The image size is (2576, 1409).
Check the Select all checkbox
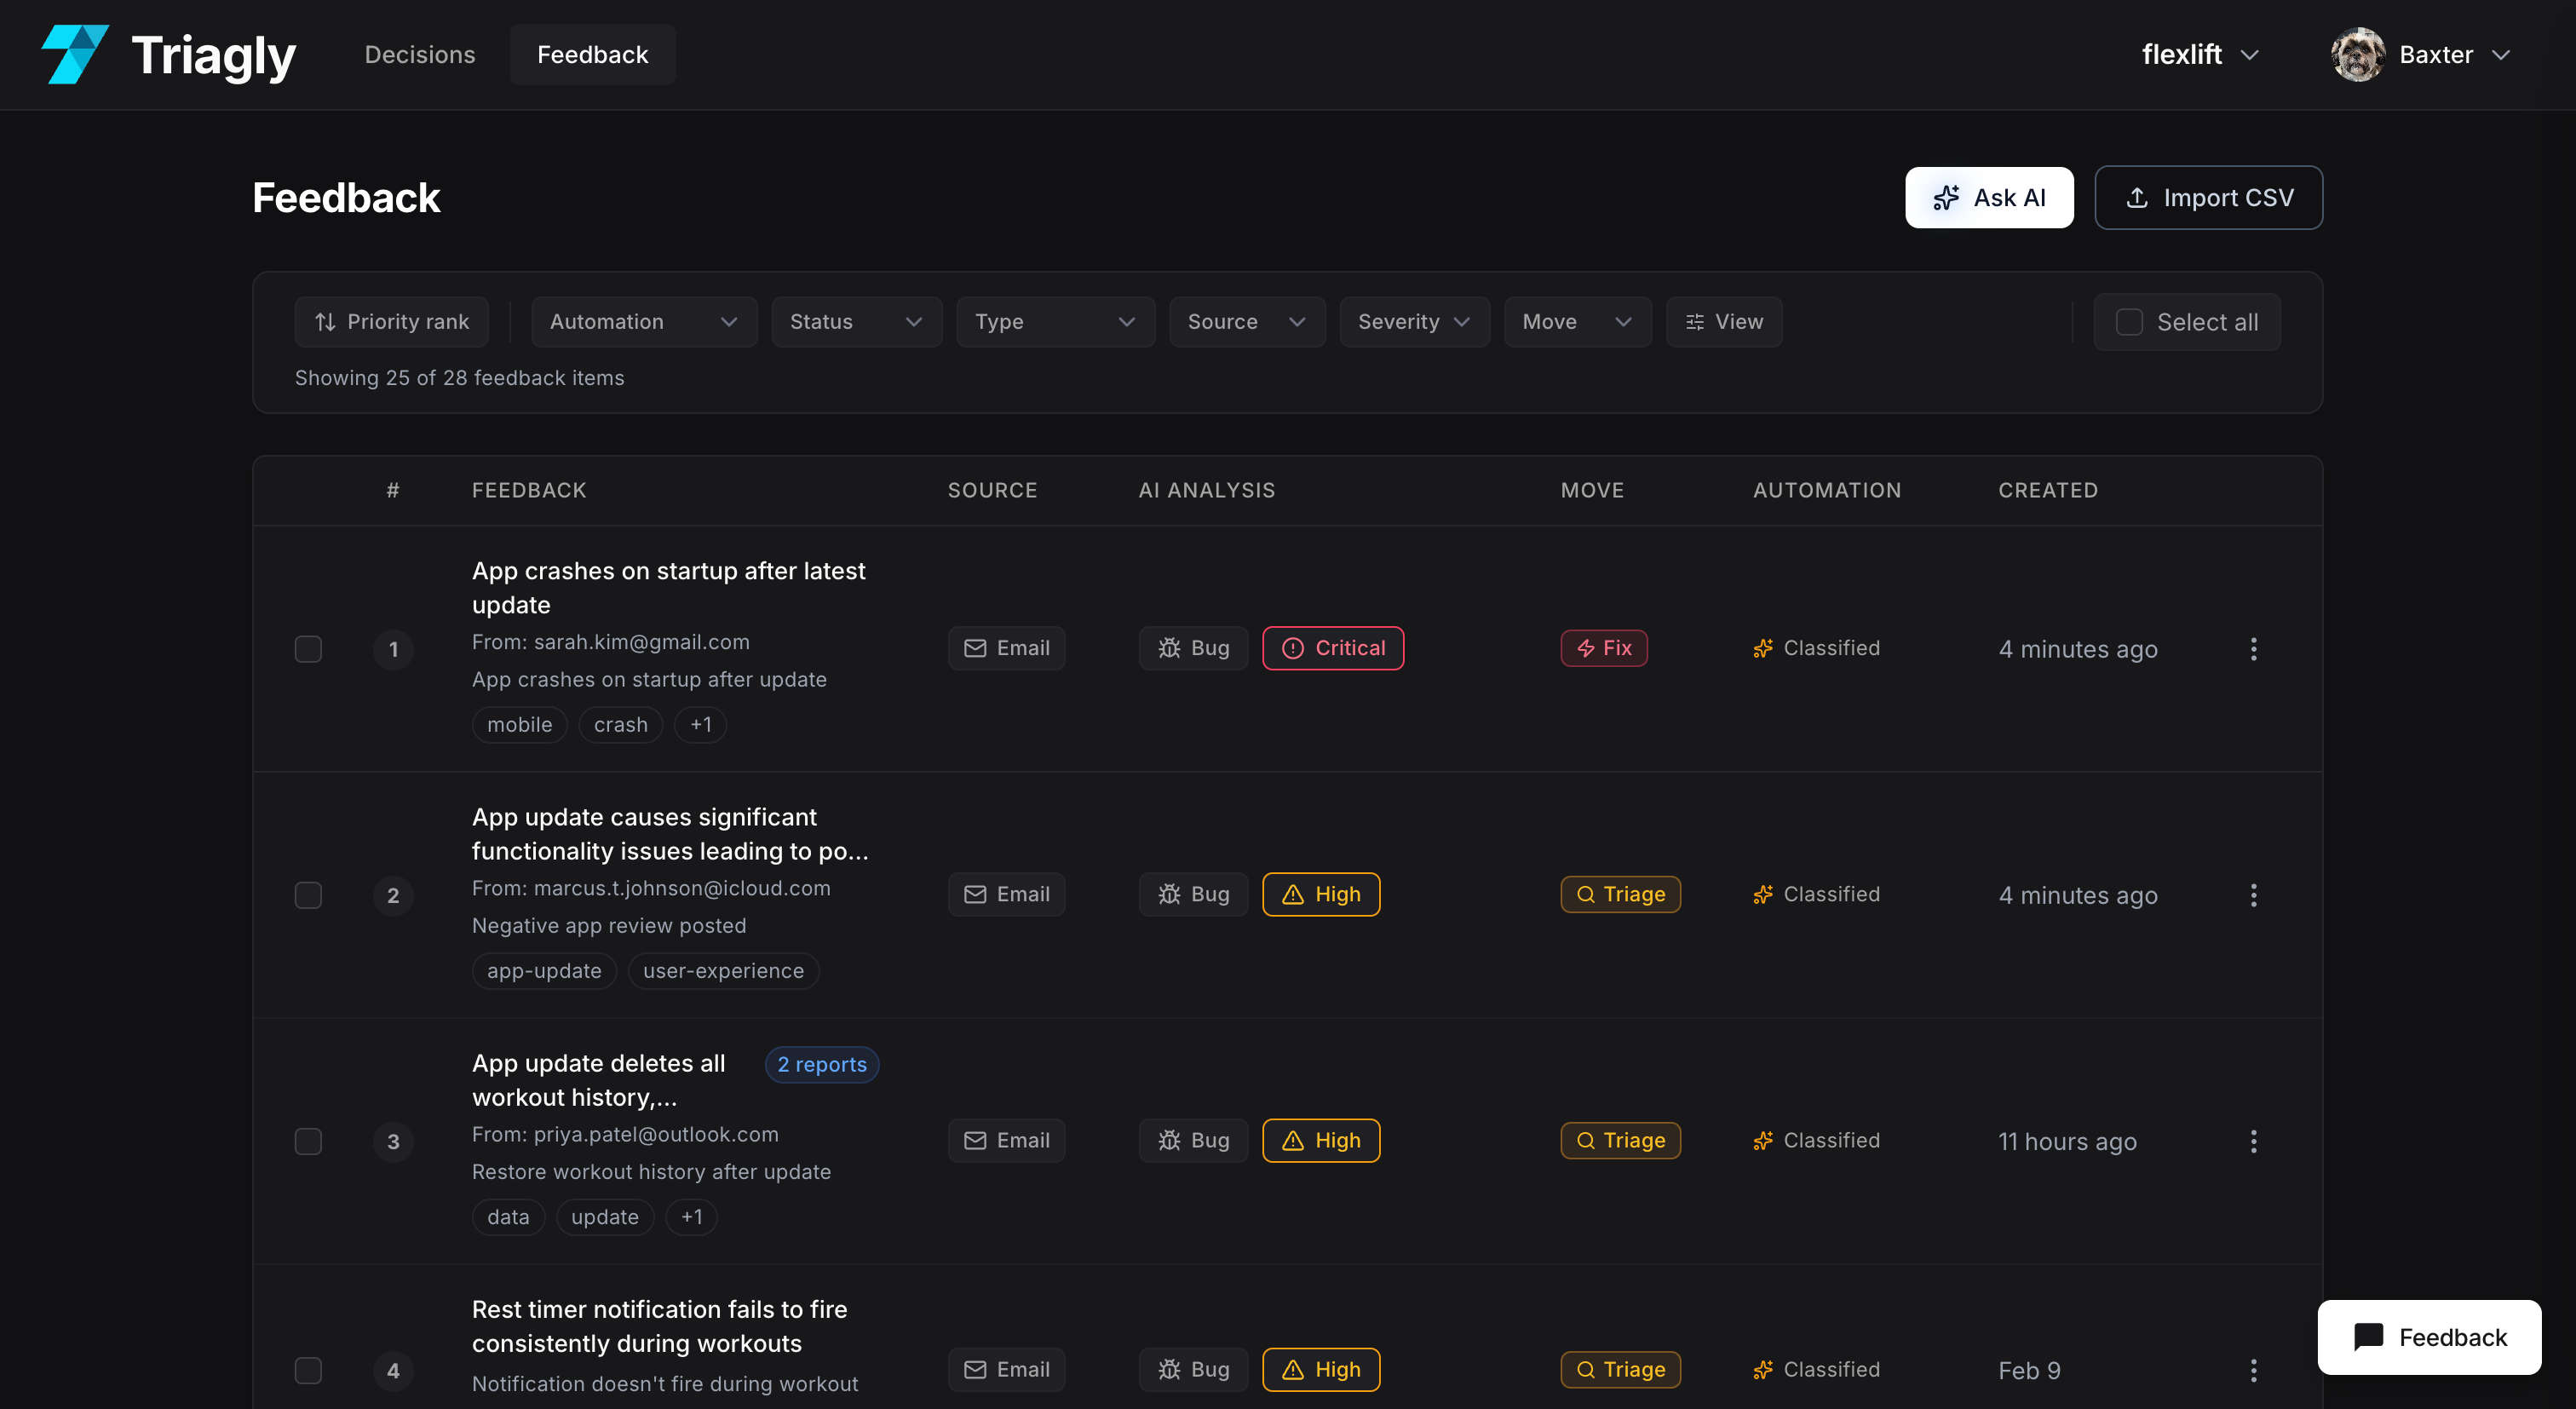coord(2129,322)
